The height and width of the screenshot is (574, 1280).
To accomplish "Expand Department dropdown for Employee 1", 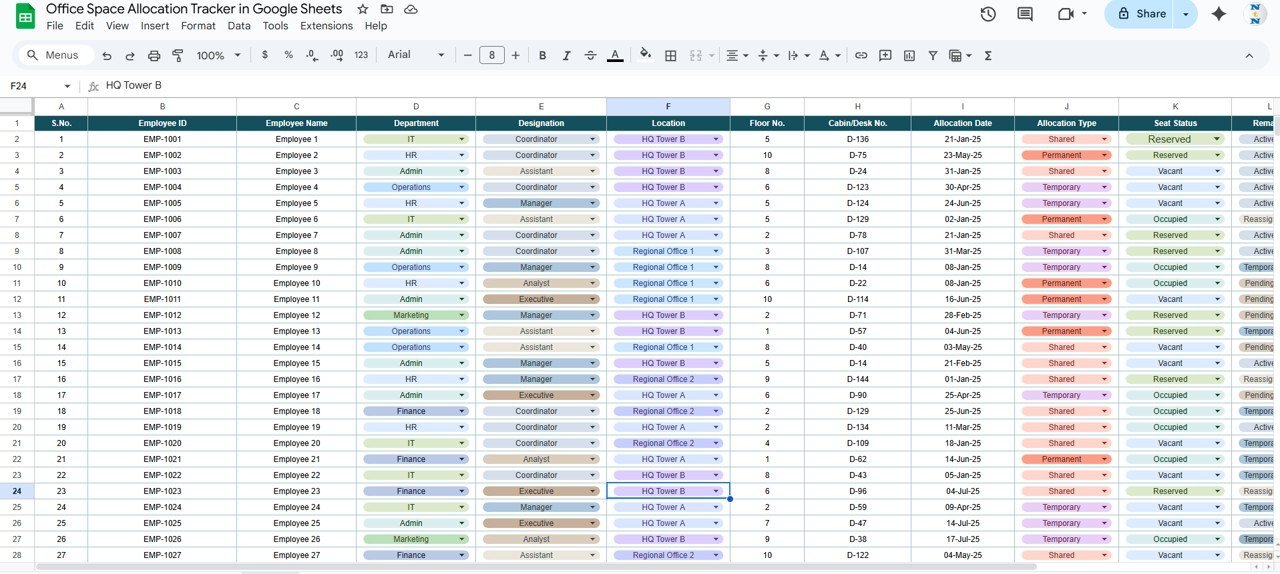I will point(462,140).
